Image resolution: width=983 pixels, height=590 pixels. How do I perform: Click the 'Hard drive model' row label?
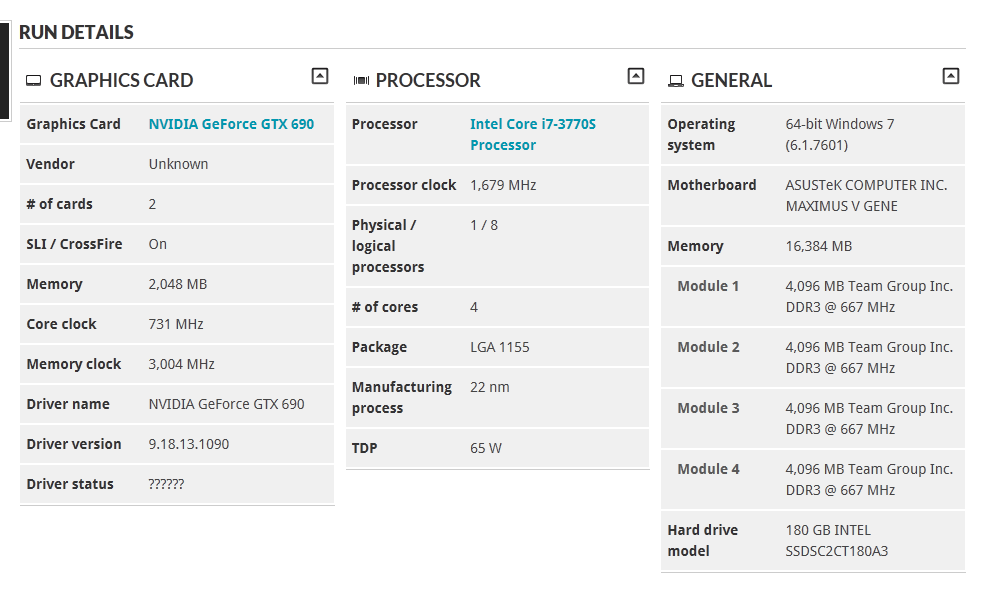(x=703, y=540)
